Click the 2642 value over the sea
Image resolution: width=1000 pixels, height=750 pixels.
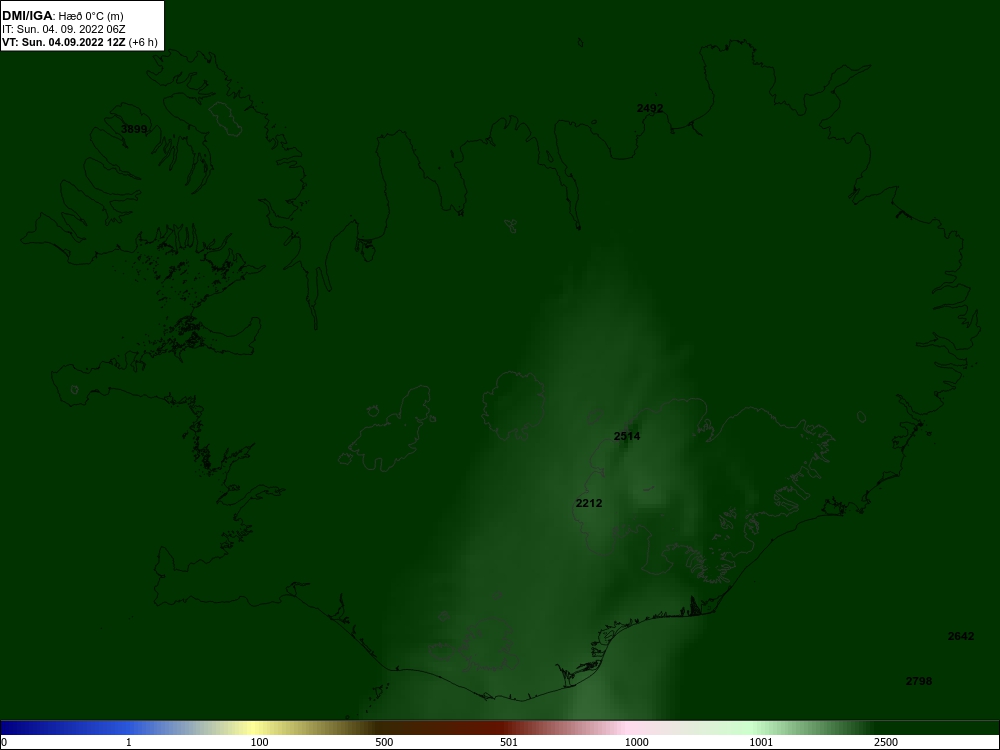961,636
